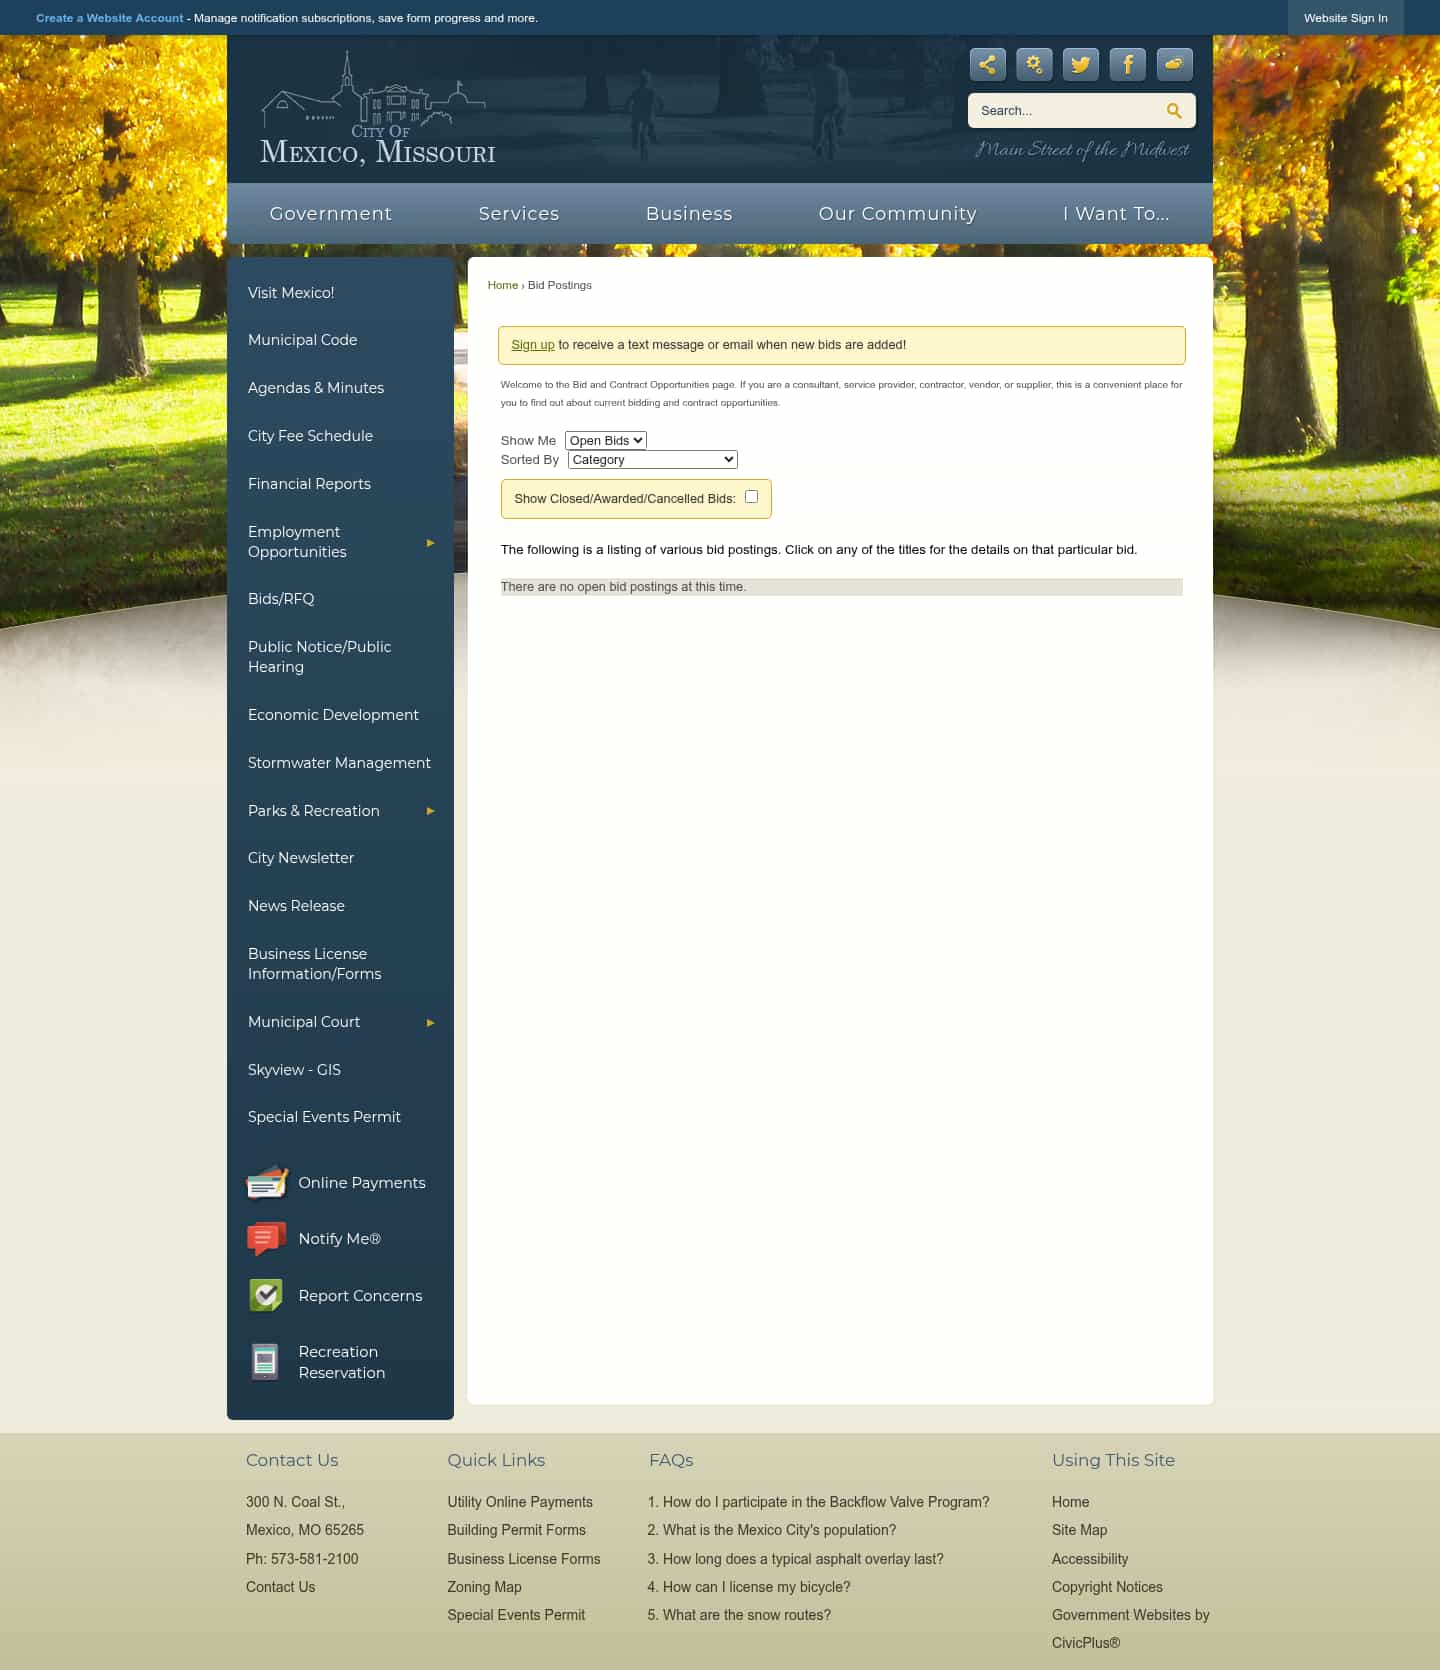Screen dimensions: 1440x1670
Task: Click Government Websites by CivicPlus link
Action: [x=1131, y=1629]
